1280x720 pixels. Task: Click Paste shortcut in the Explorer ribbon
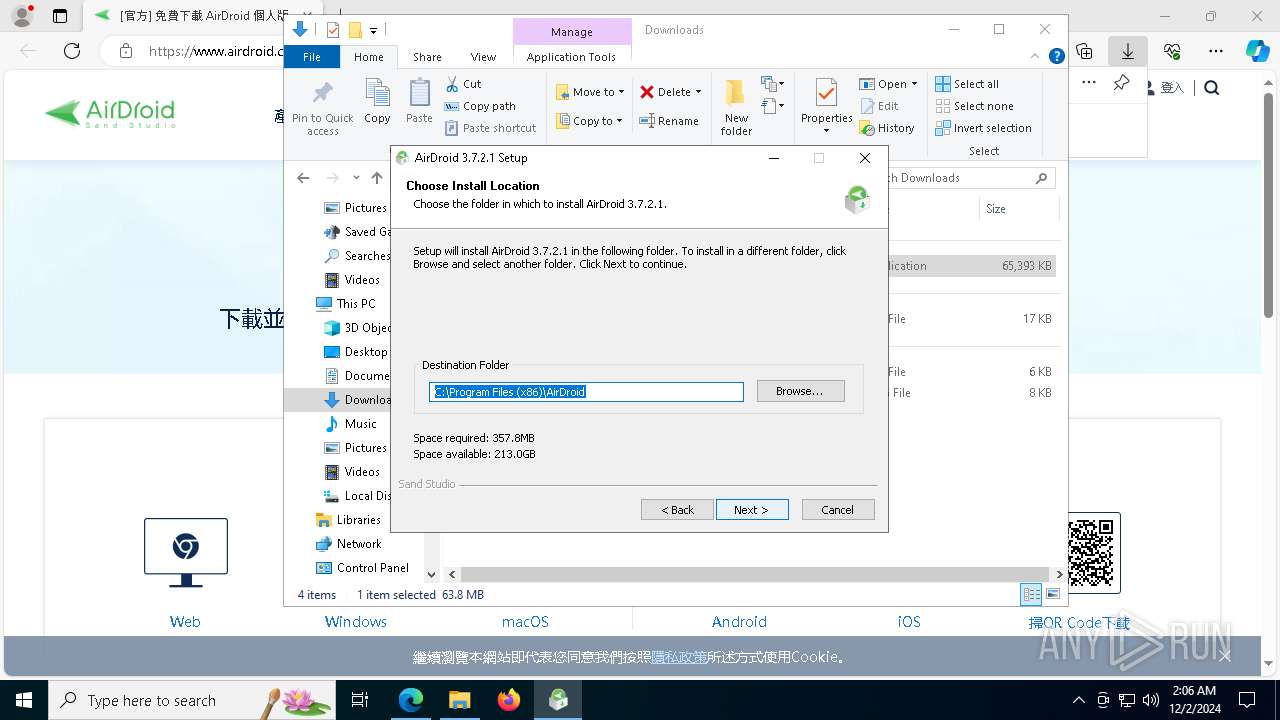[490, 128]
